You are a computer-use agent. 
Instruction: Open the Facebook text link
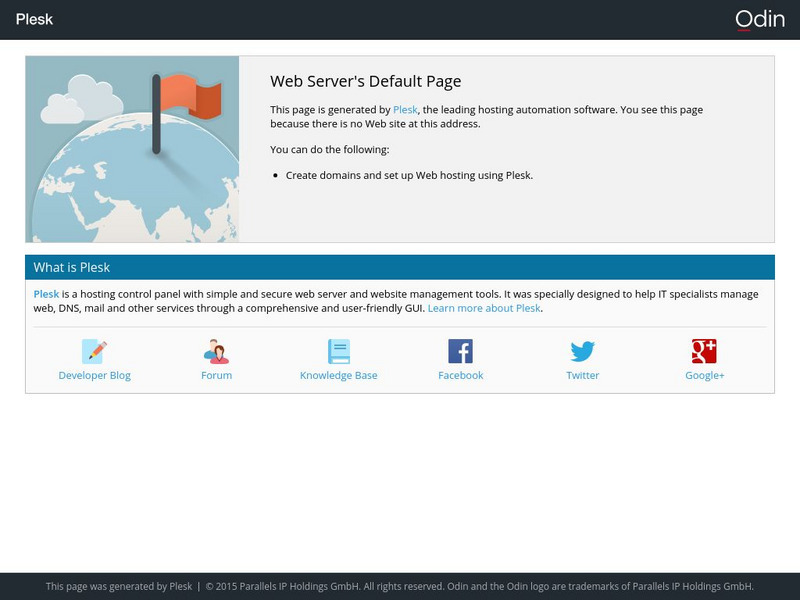(460, 376)
